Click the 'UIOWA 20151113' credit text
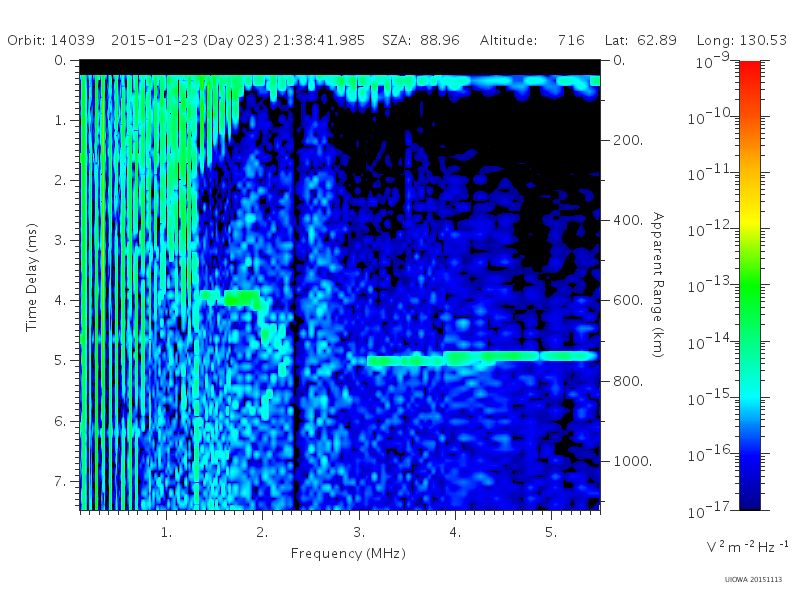This screenshot has width=800, height=600. click(753, 580)
